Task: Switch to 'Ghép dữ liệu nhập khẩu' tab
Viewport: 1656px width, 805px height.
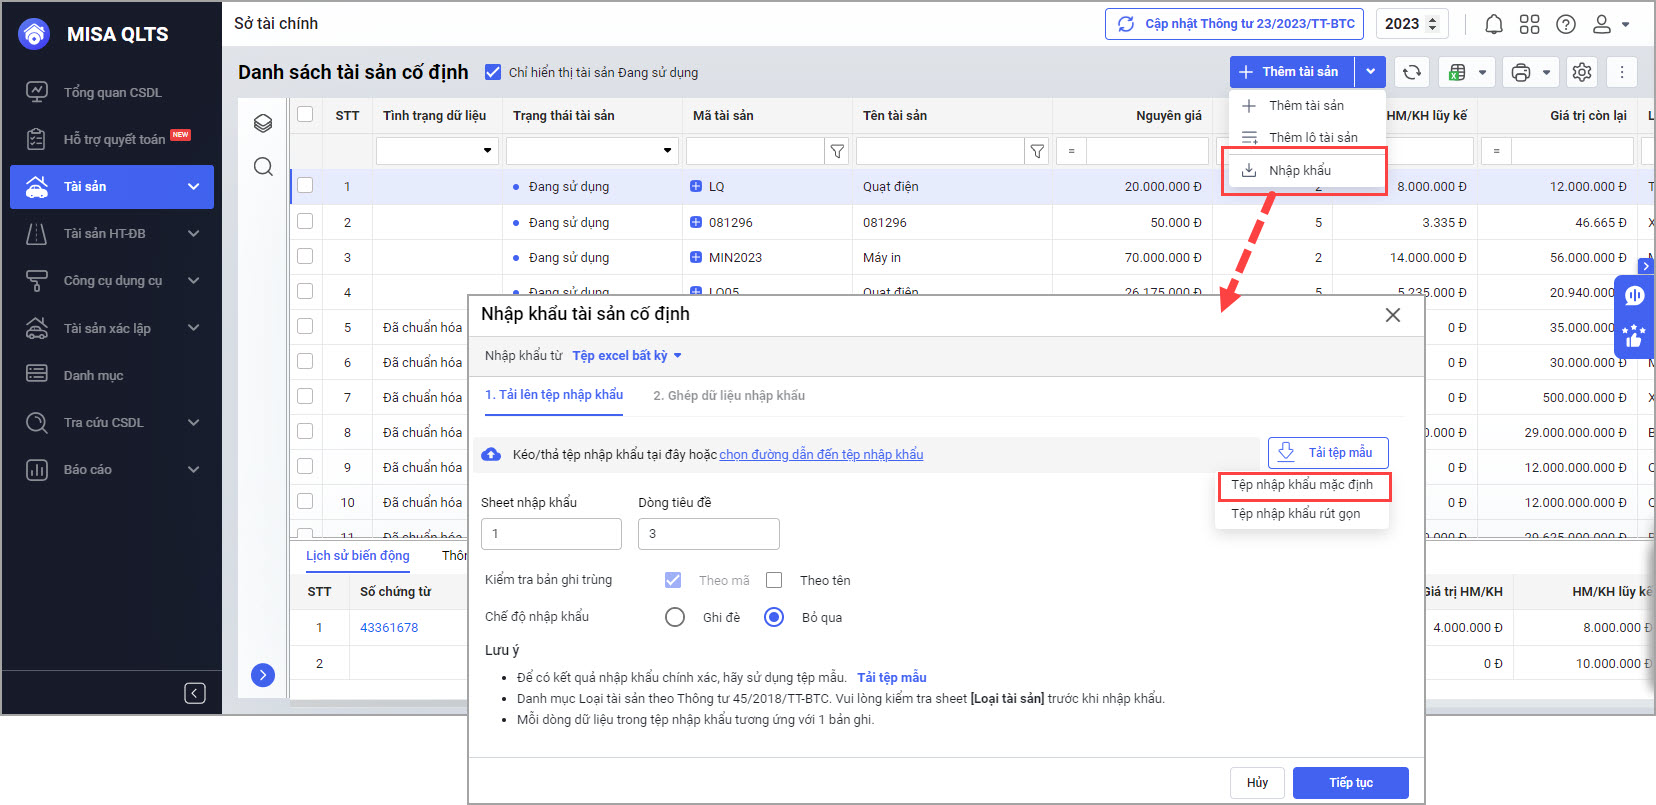Action: (x=728, y=395)
